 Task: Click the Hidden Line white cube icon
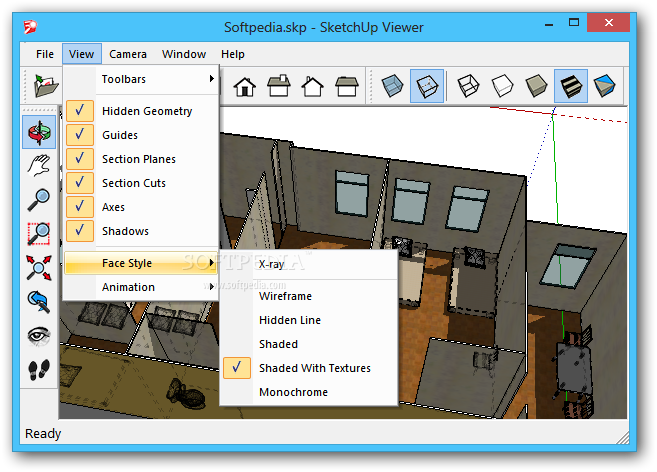coord(502,86)
